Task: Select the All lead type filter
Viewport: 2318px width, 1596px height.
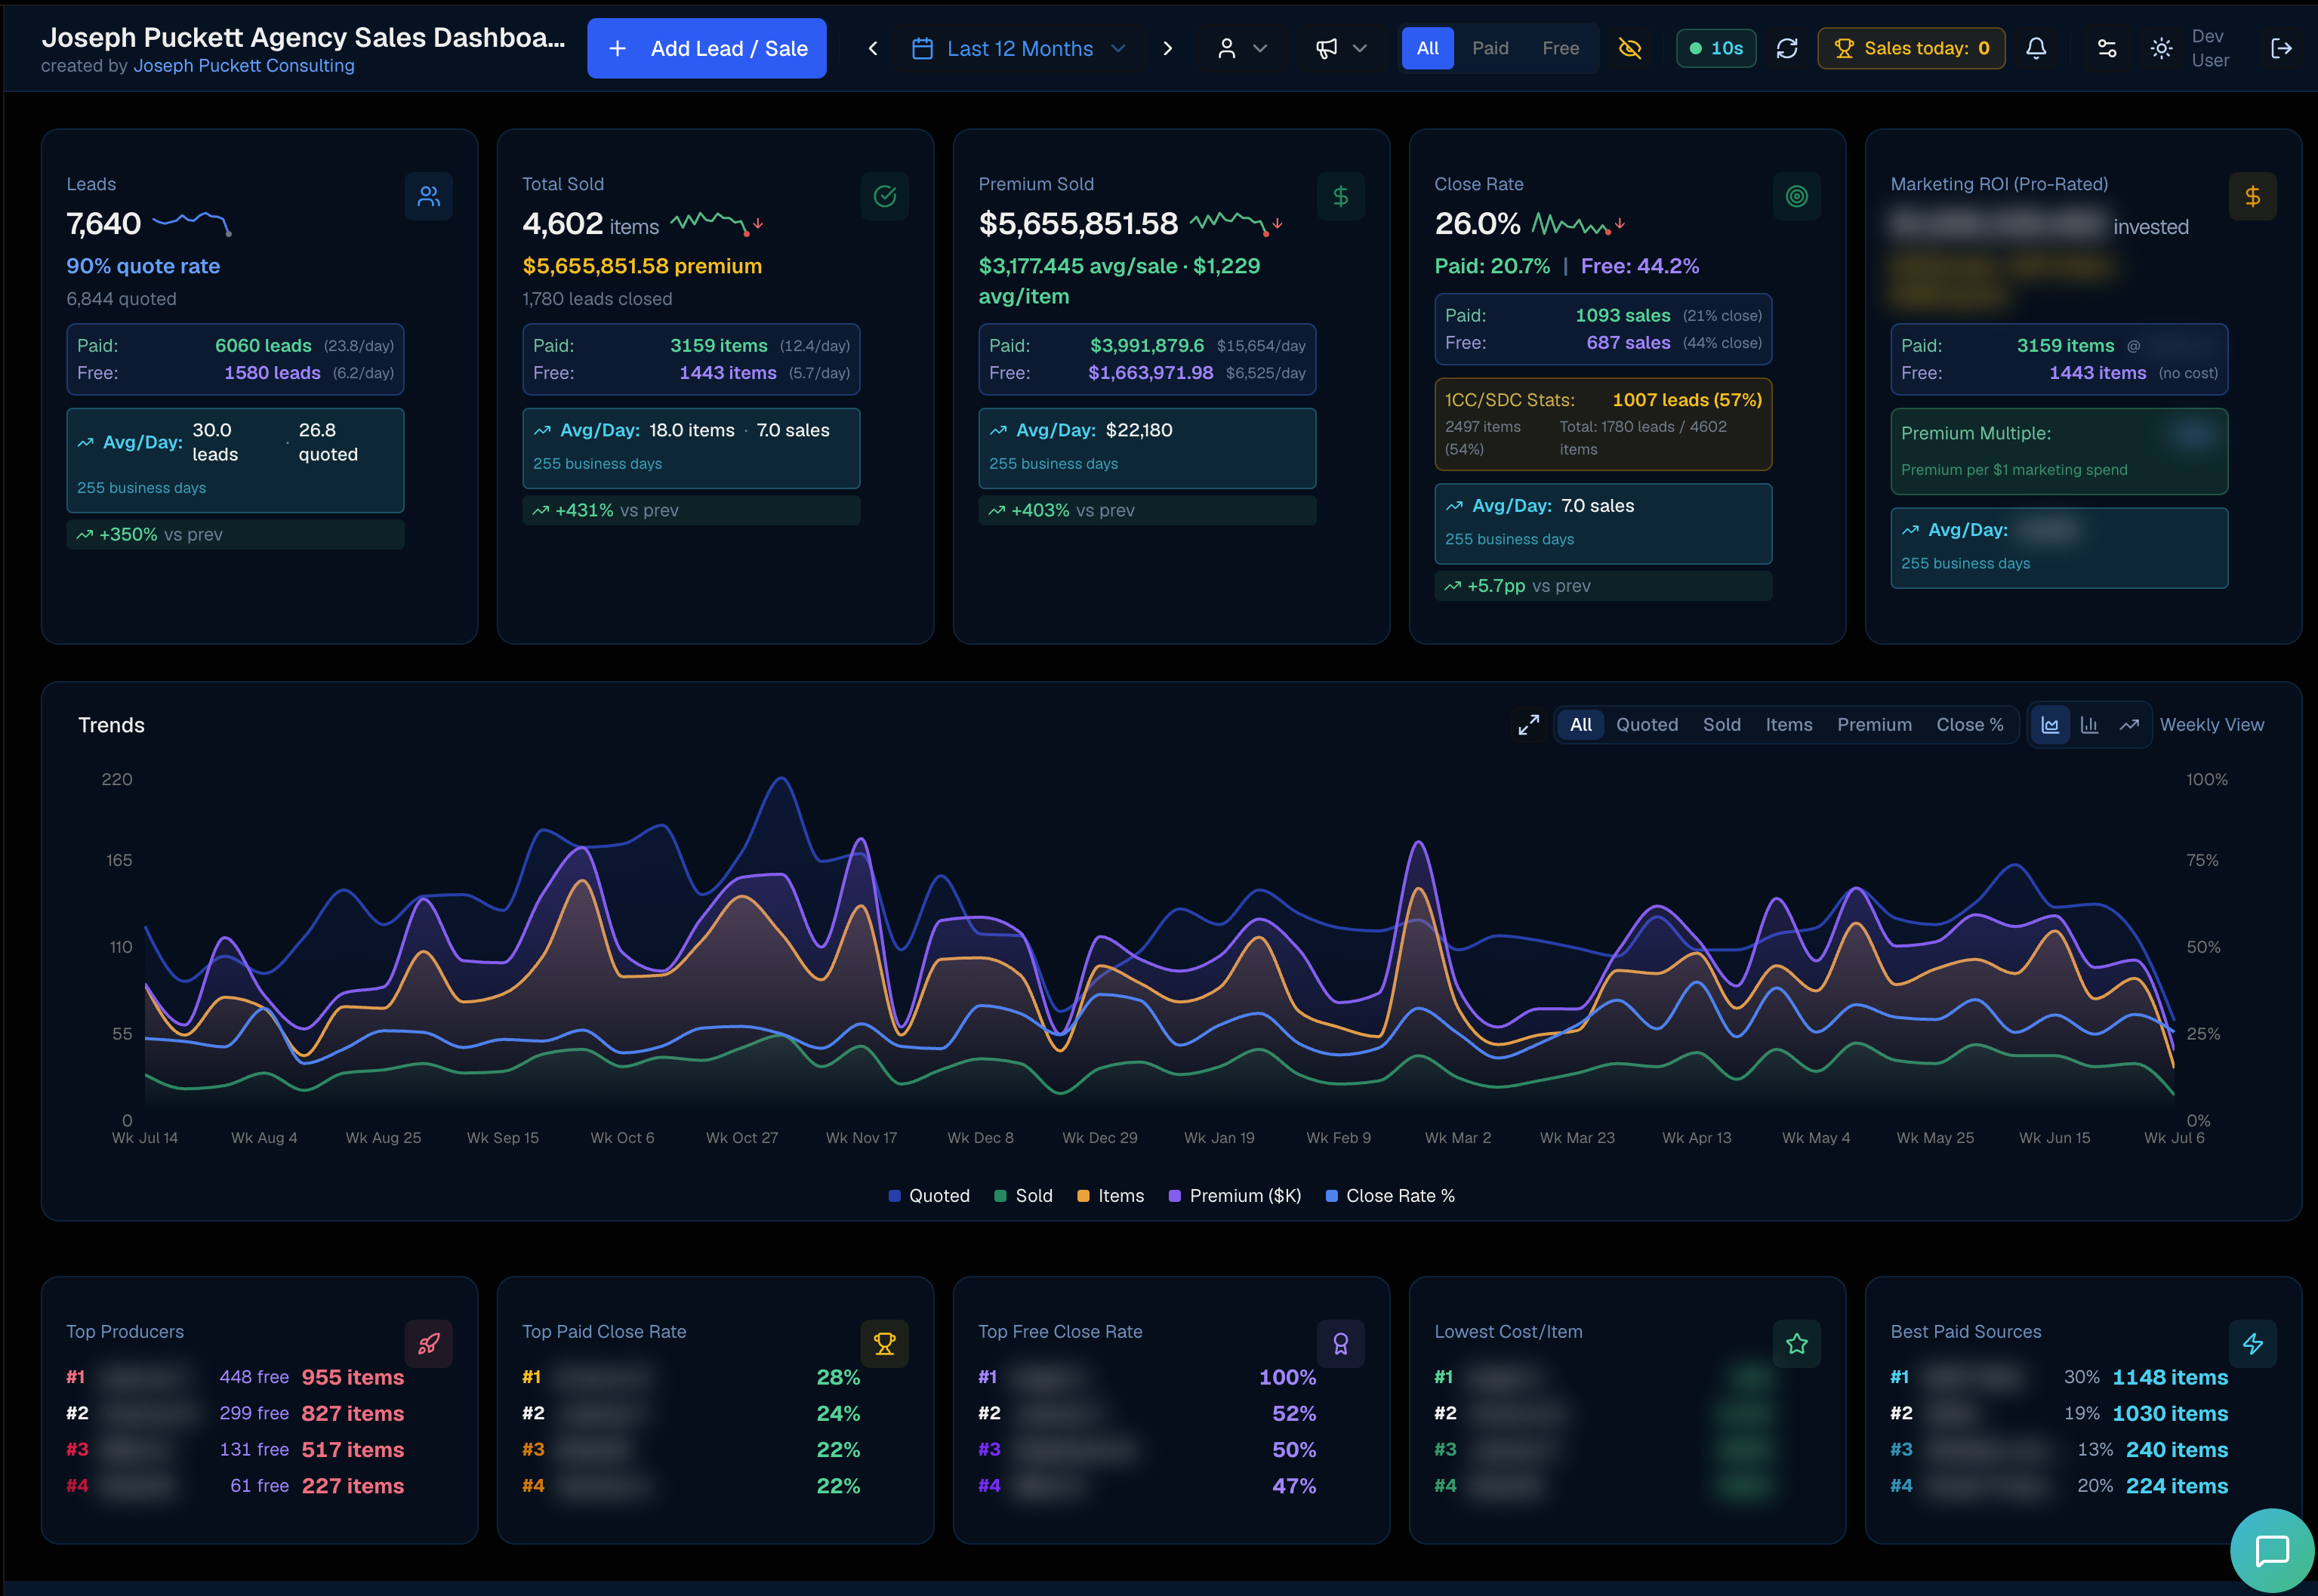Action: click(1427, 48)
